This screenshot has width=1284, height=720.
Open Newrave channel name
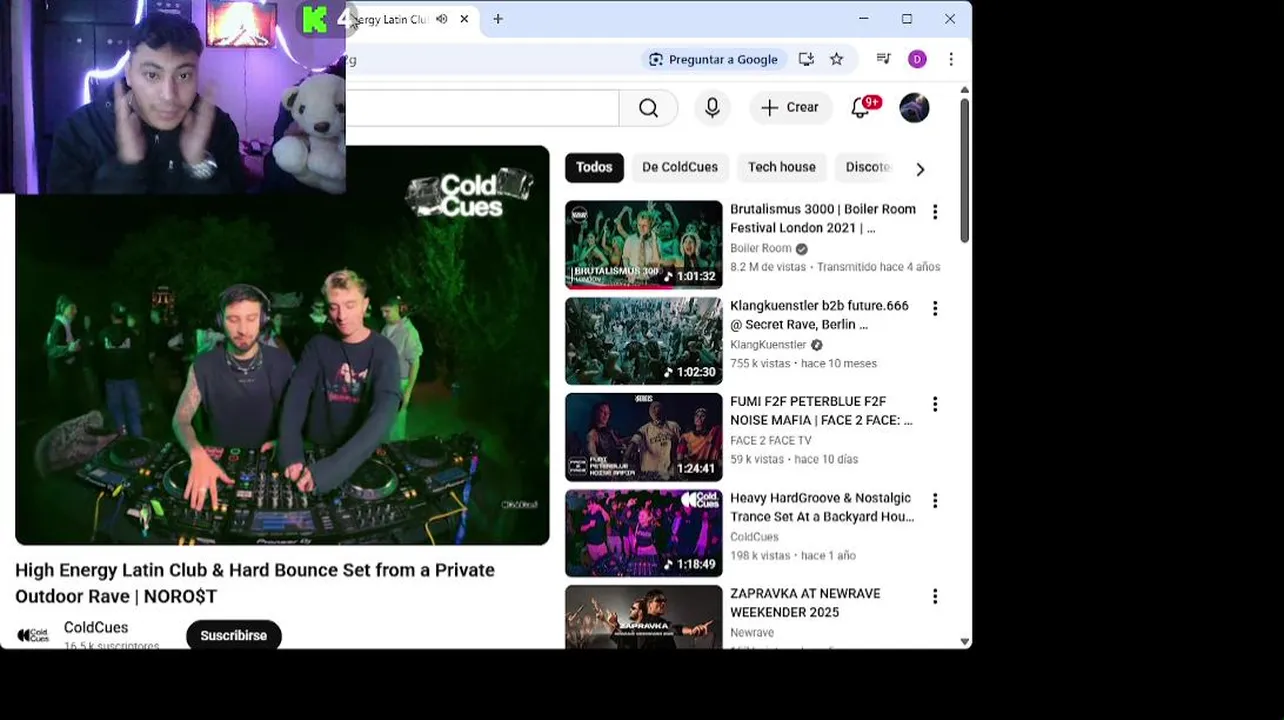tap(752, 632)
